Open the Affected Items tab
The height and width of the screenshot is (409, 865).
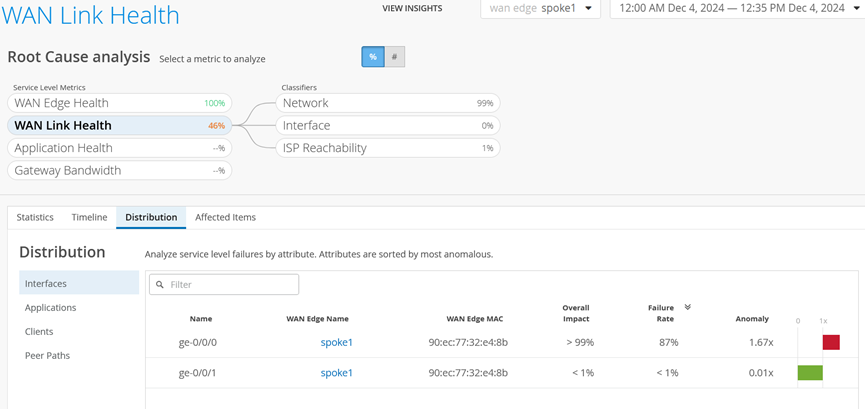point(225,217)
